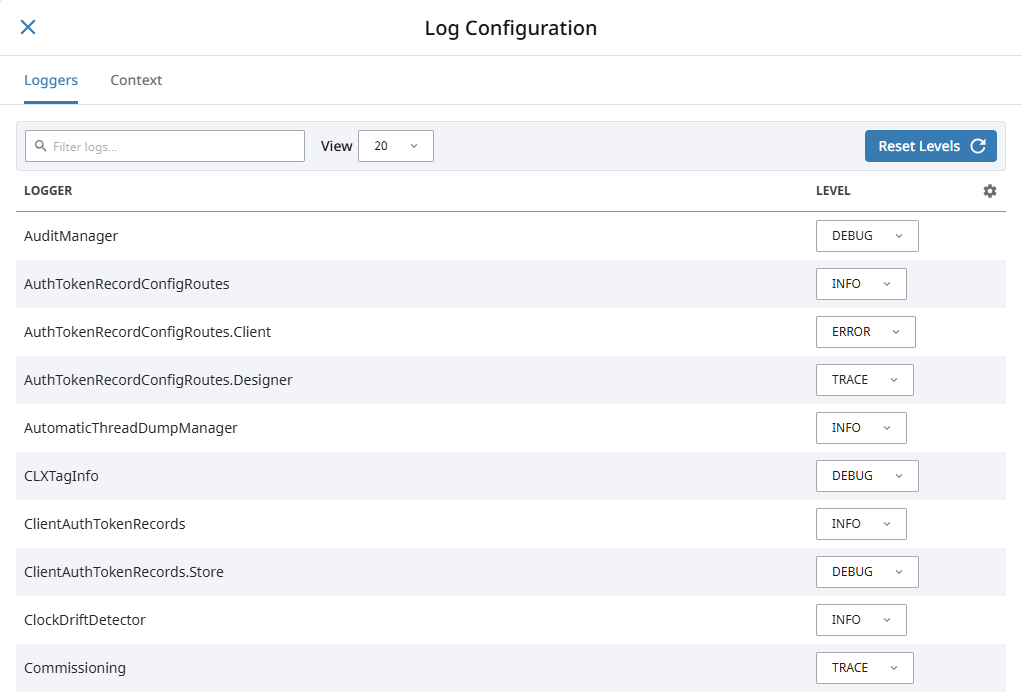Click the table settings gear icon

989,191
